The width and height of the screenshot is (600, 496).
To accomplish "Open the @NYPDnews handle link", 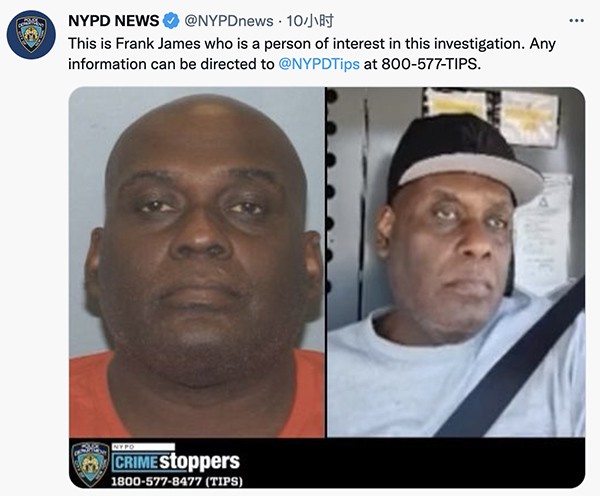I will coord(228,21).
